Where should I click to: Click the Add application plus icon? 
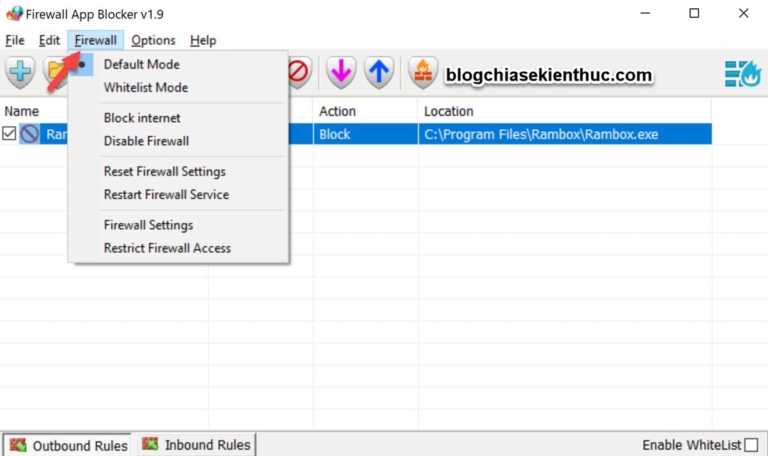21,73
